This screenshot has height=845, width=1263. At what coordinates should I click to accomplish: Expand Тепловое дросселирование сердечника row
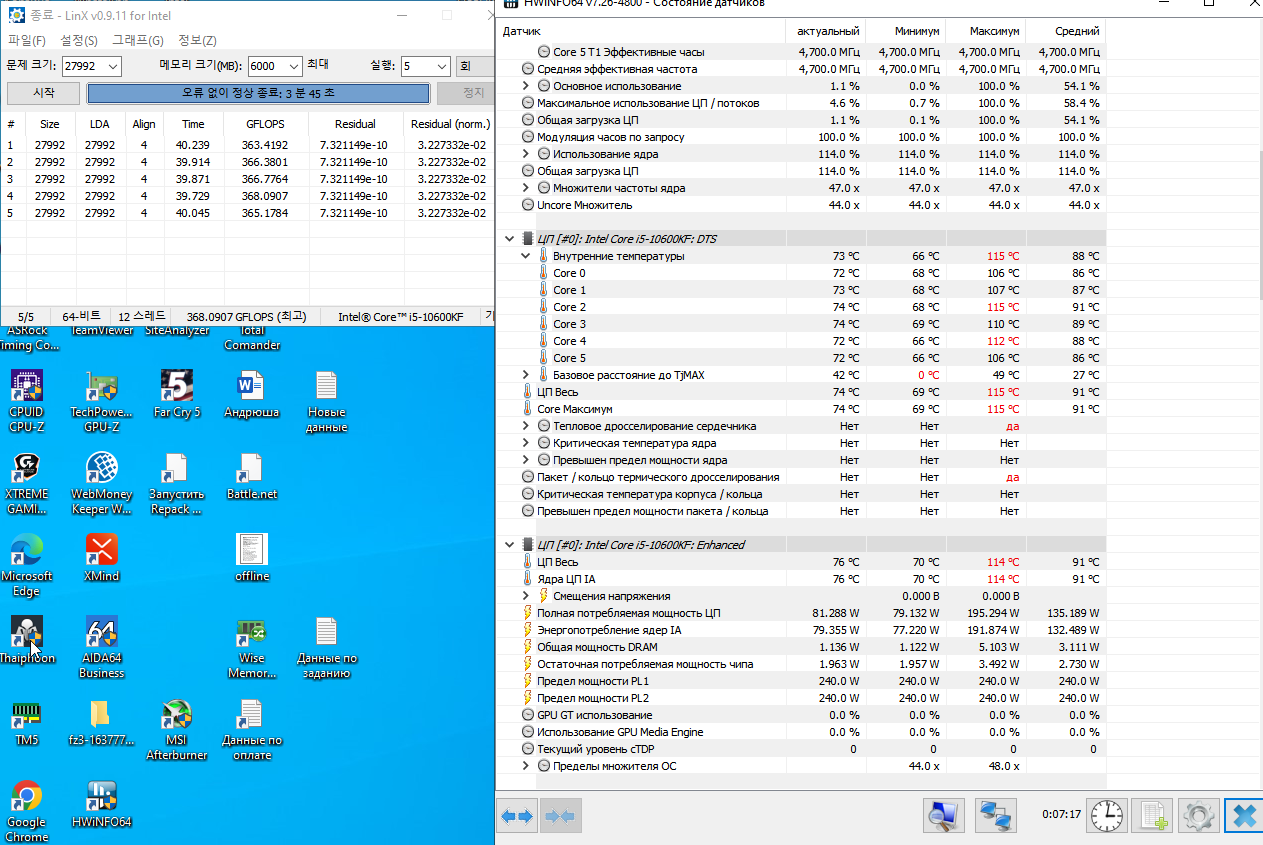click(526, 426)
